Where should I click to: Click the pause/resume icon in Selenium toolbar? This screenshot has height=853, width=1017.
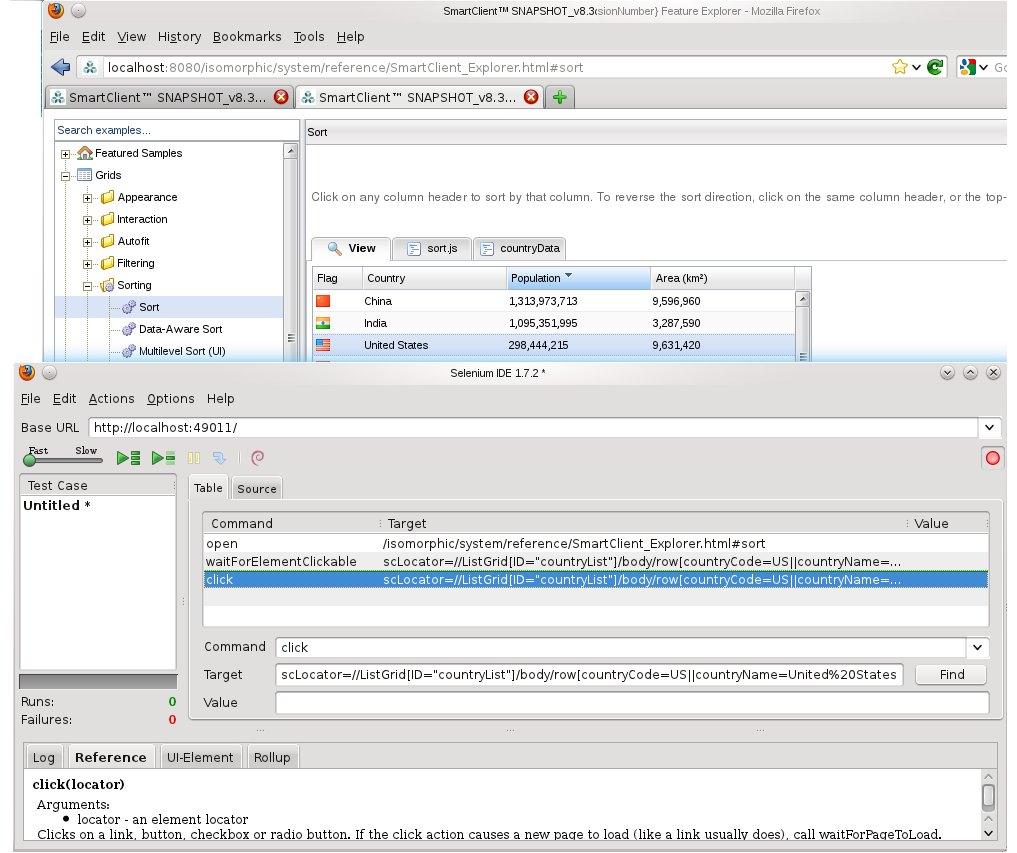click(x=194, y=458)
